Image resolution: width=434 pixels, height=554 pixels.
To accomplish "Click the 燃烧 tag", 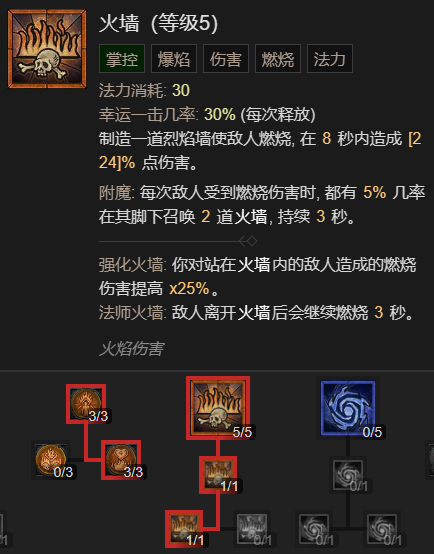I will (x=278, y=59).
